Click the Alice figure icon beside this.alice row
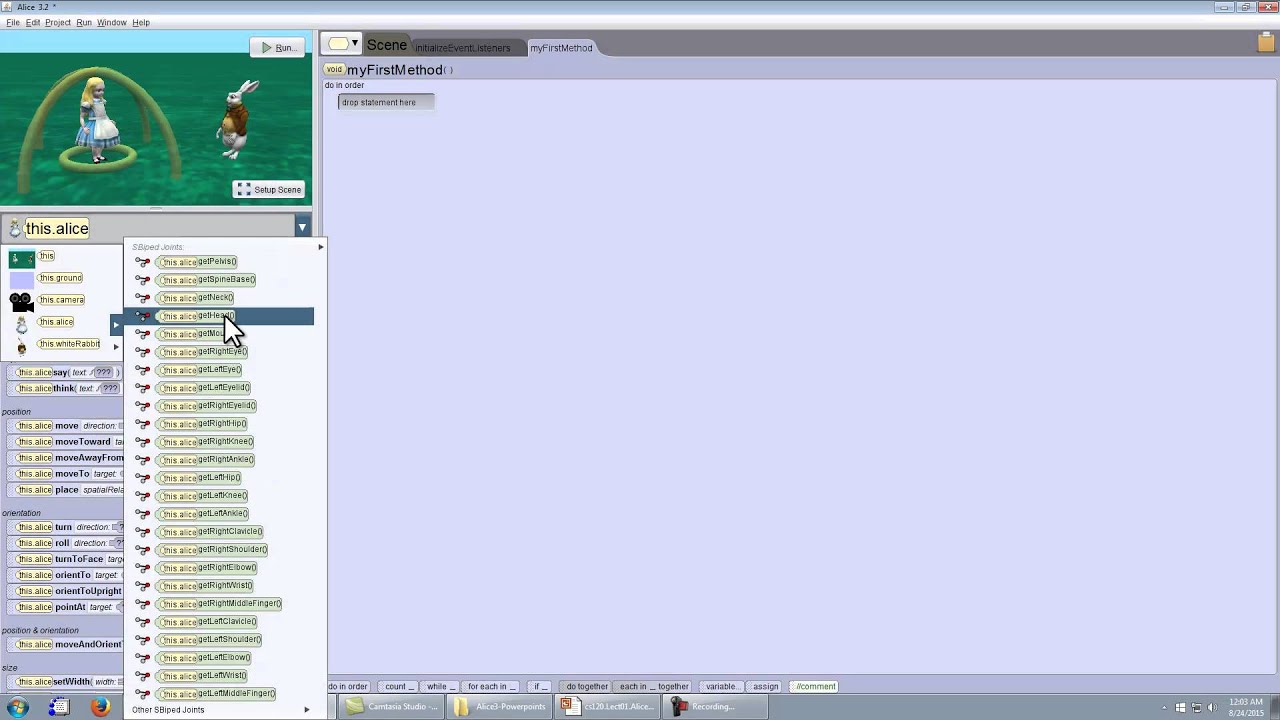This screenshot has width=1280, height=720. pyautogui.click(x=21, y=323)
